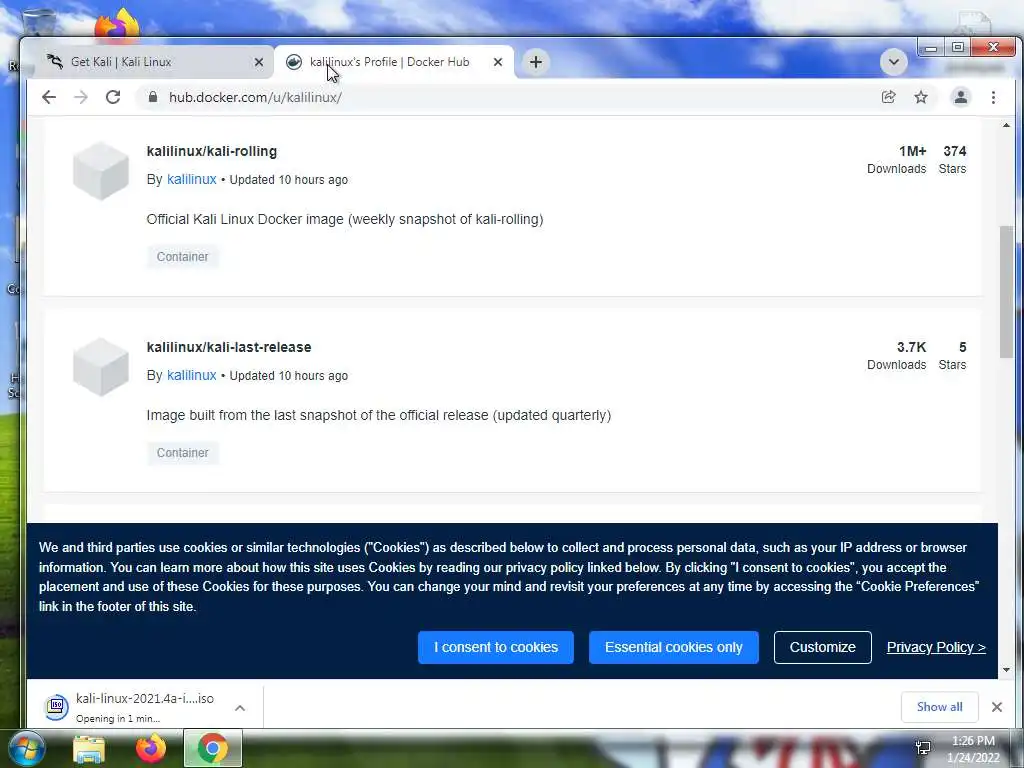Viewport: 1024px width, 768px height.
Task: Click the scrollbar down arrow
Action: pos(1006,670)
